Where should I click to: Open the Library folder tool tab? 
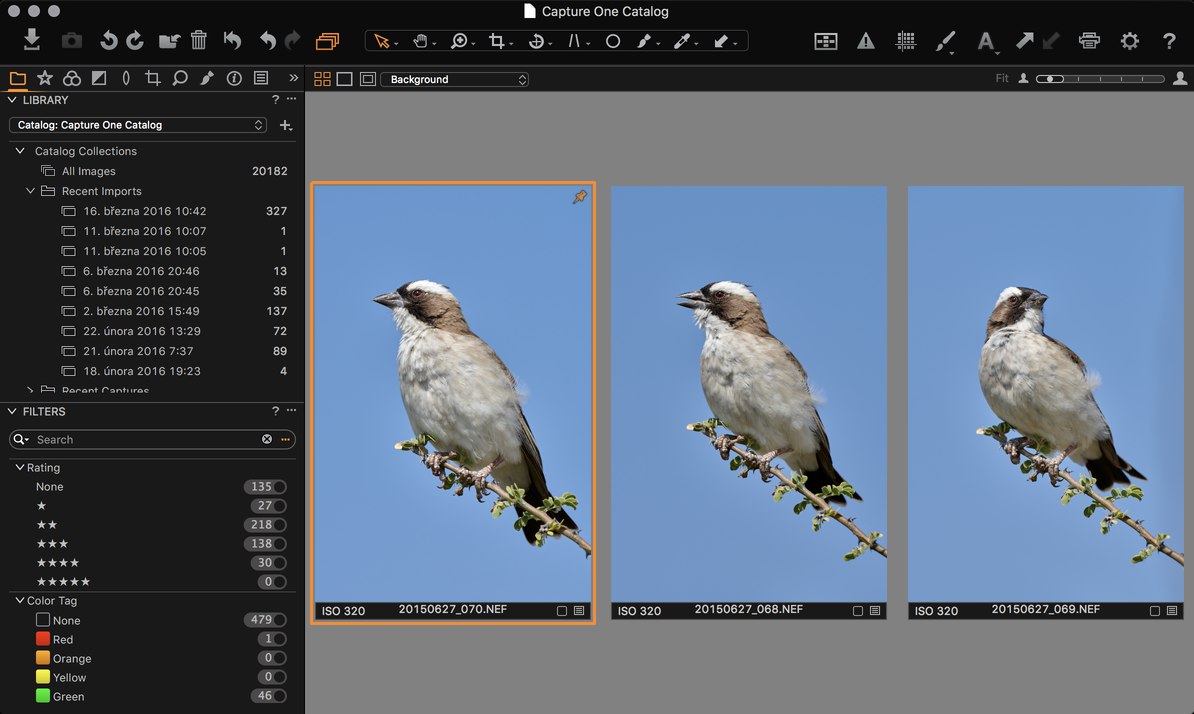click(x=18, y=78)
